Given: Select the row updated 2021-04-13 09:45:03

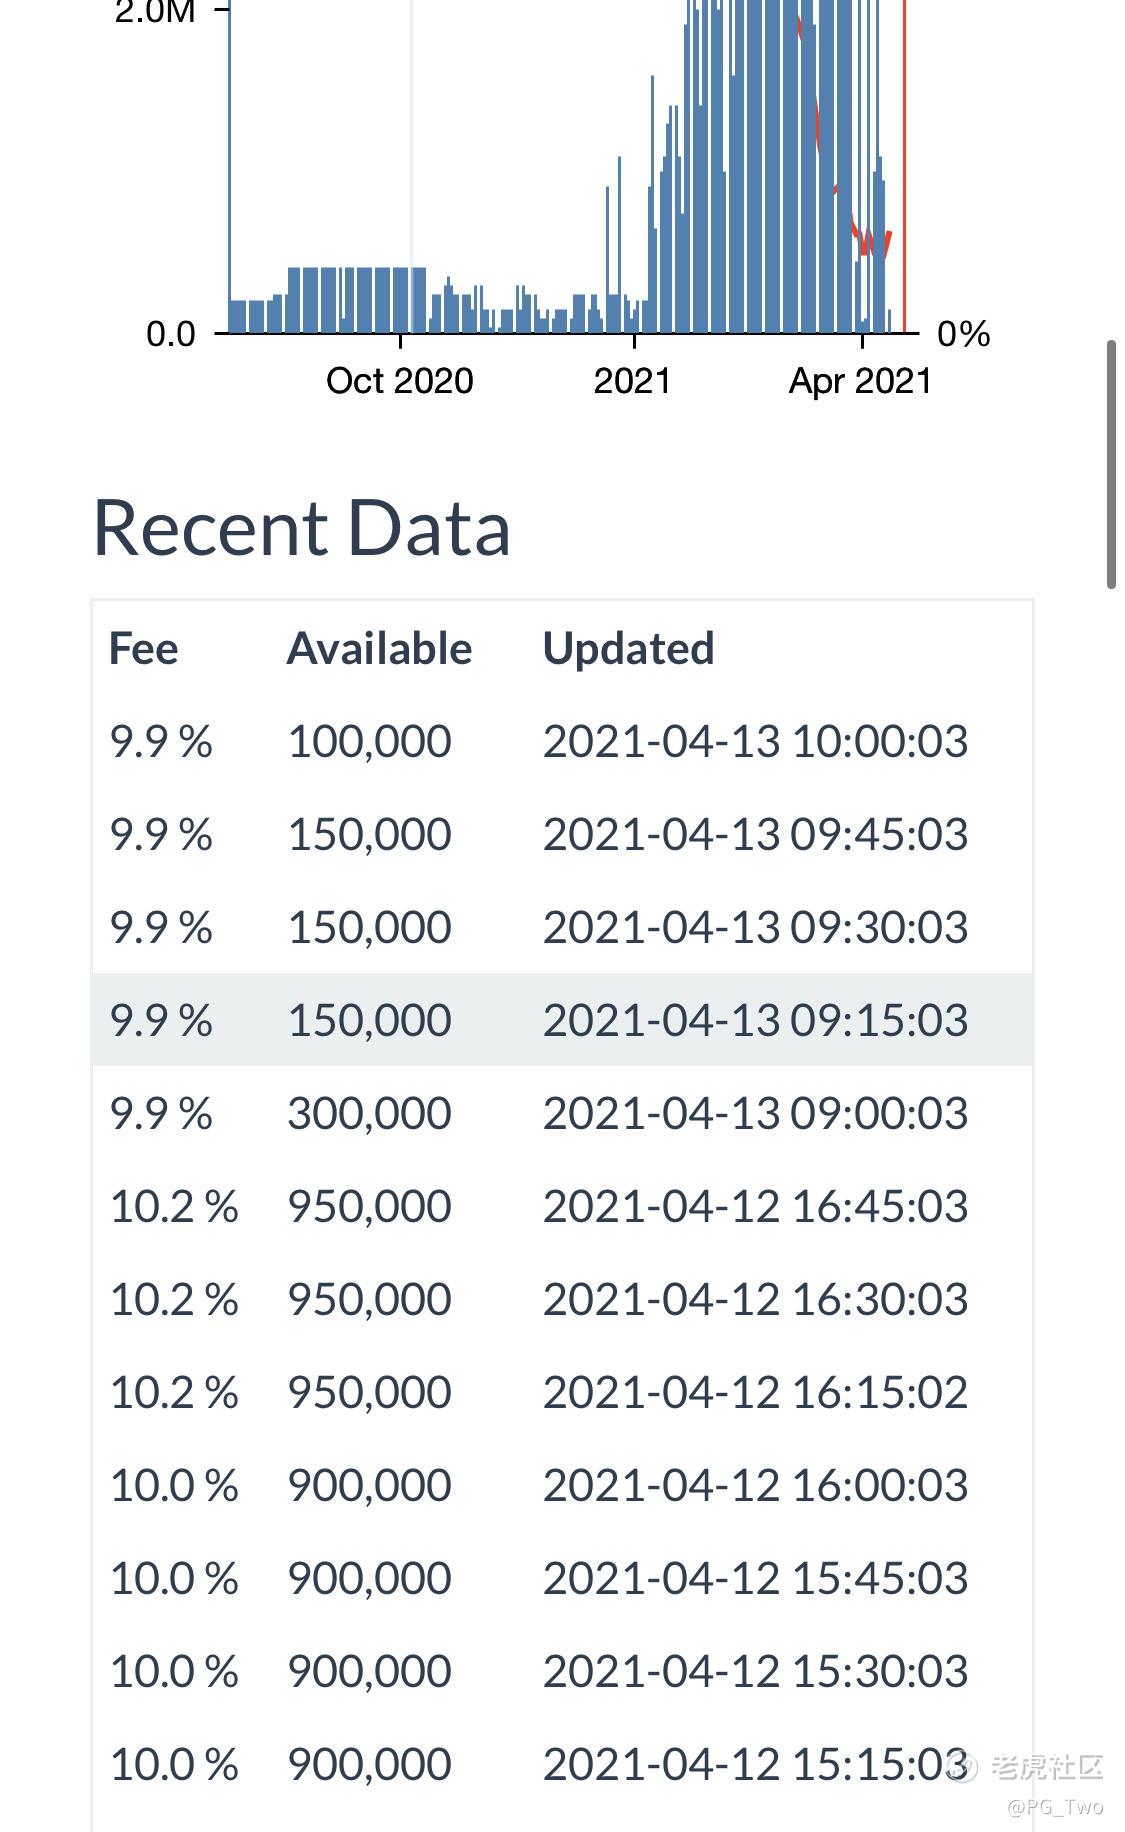Looking at the screenshot, I should click(x=562, y=834).
